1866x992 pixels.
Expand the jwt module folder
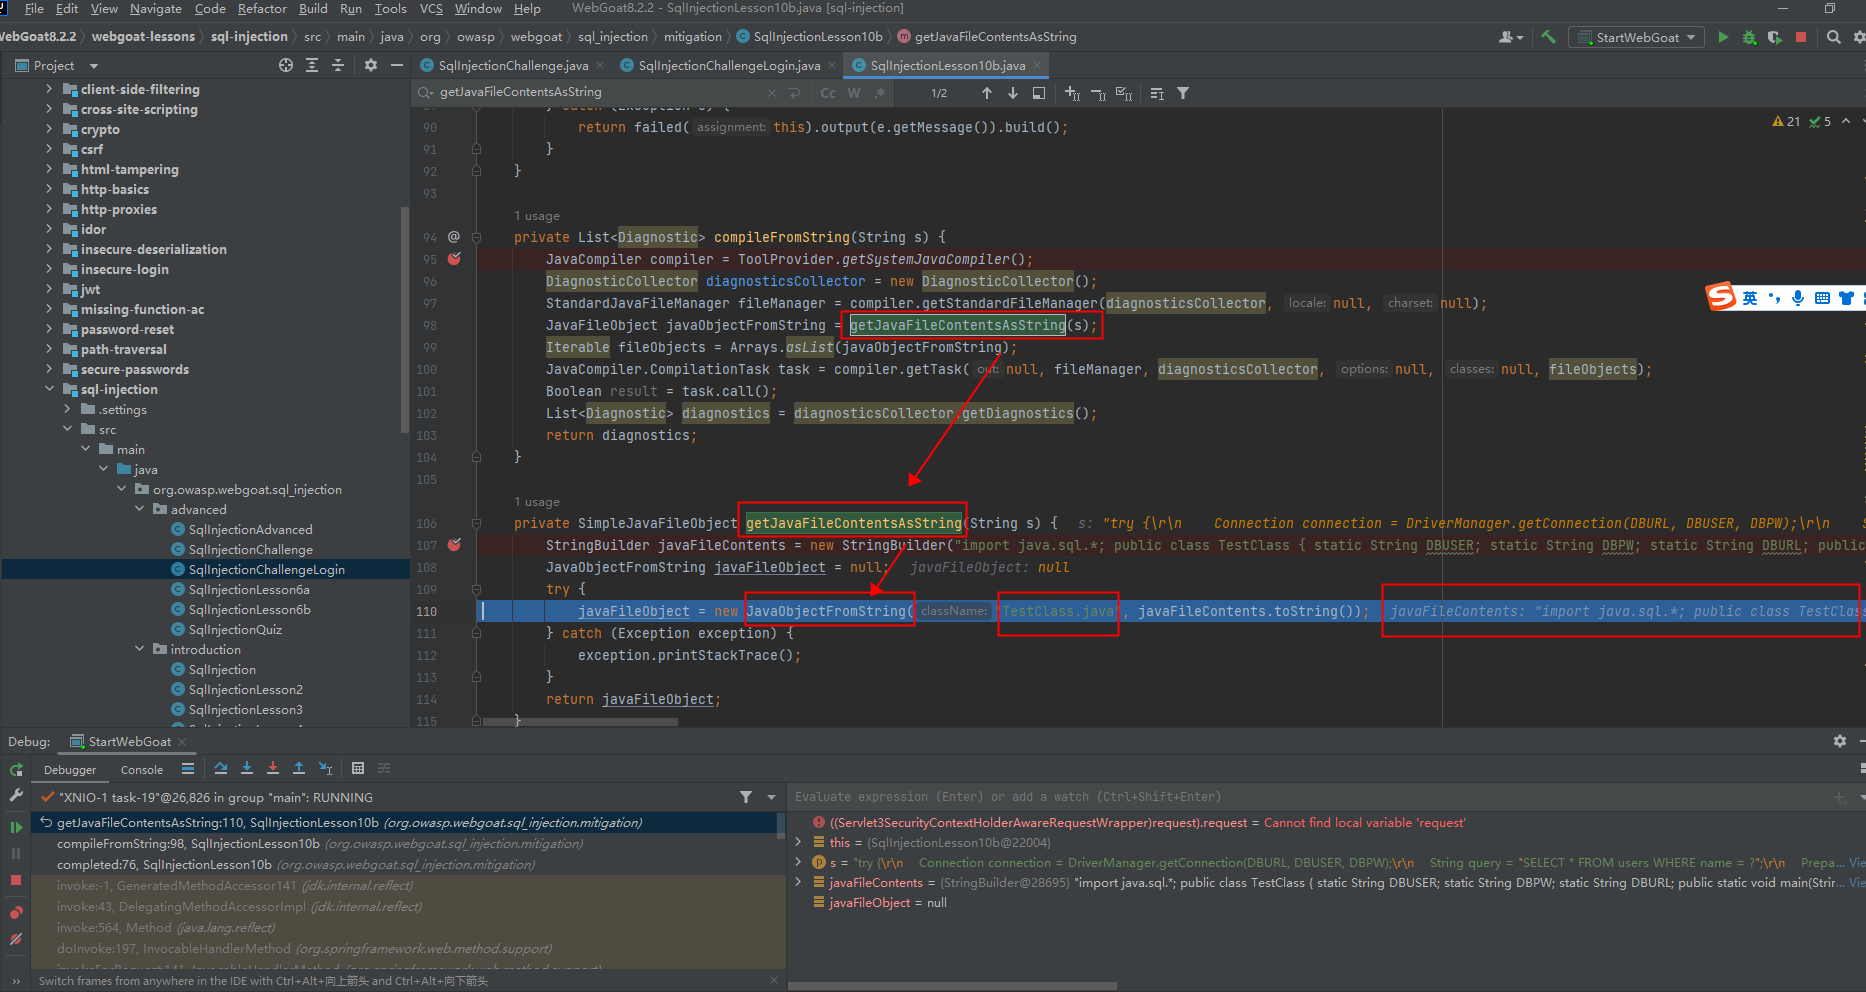tap(49, 289)
